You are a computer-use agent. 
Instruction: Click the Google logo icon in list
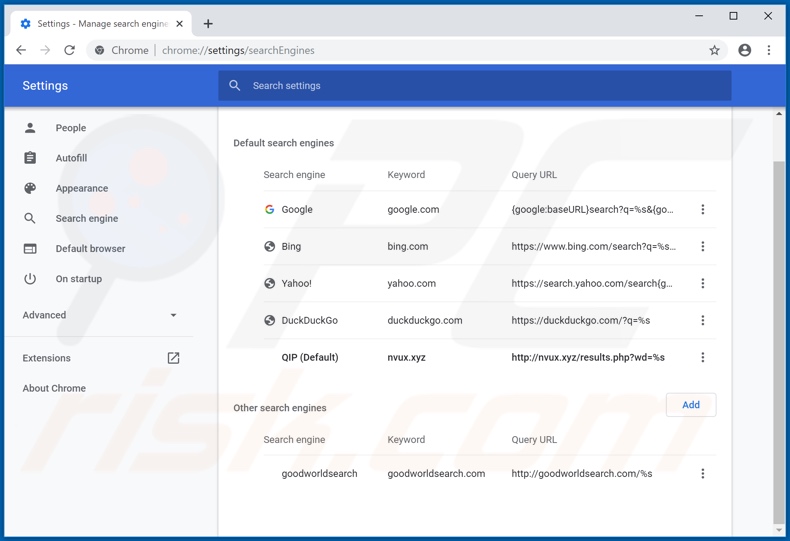(x=270, y=210)
